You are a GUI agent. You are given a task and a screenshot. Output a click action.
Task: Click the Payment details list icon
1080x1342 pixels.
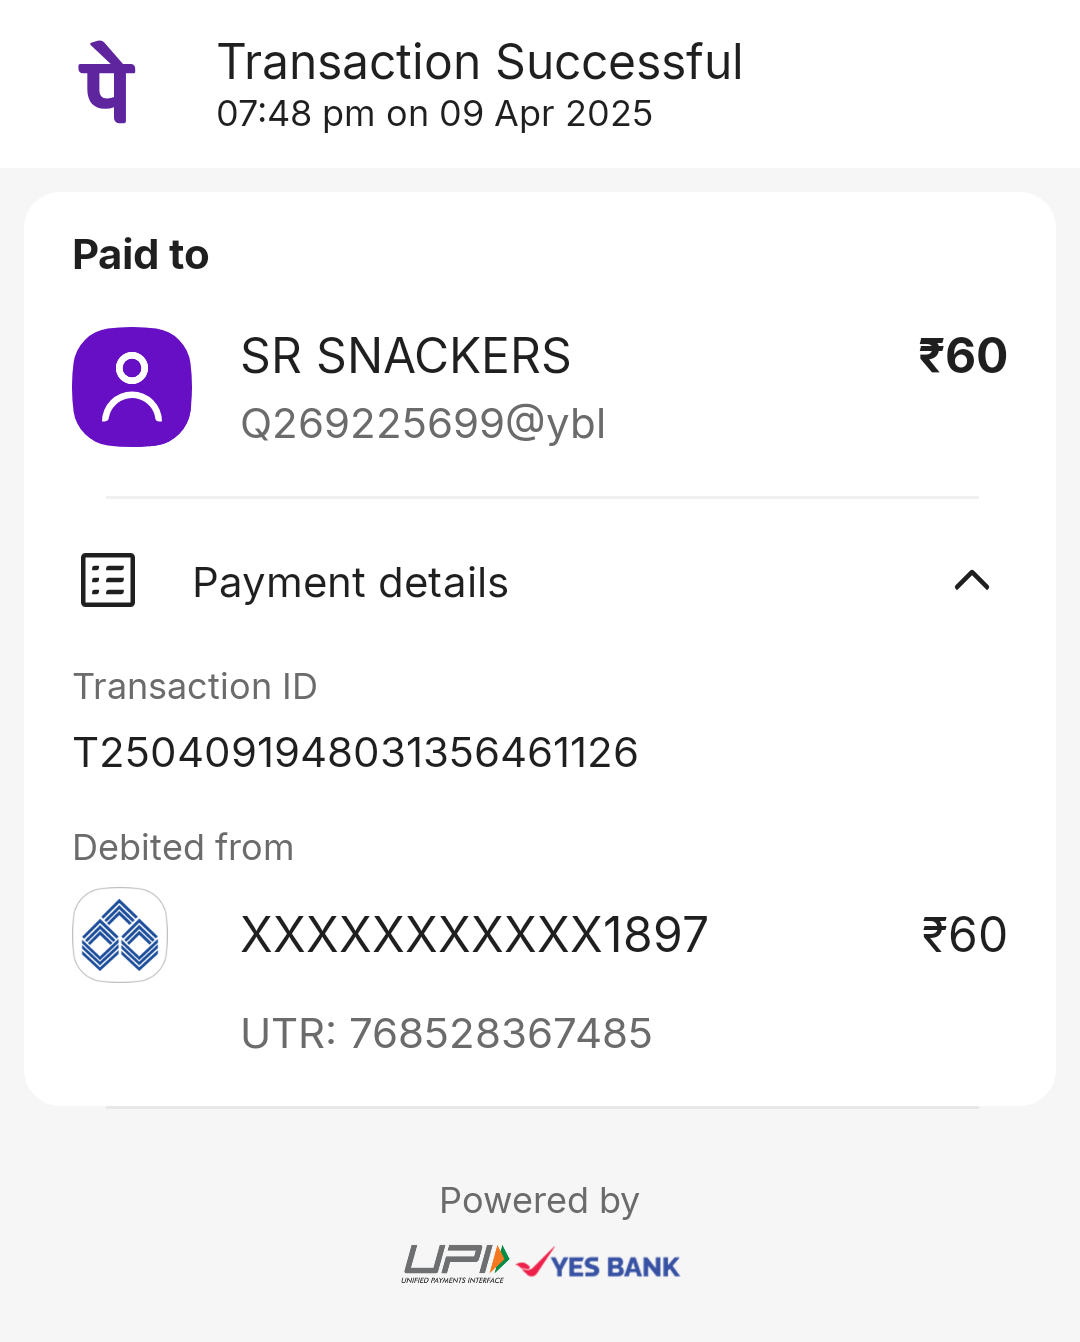[108, 580]
